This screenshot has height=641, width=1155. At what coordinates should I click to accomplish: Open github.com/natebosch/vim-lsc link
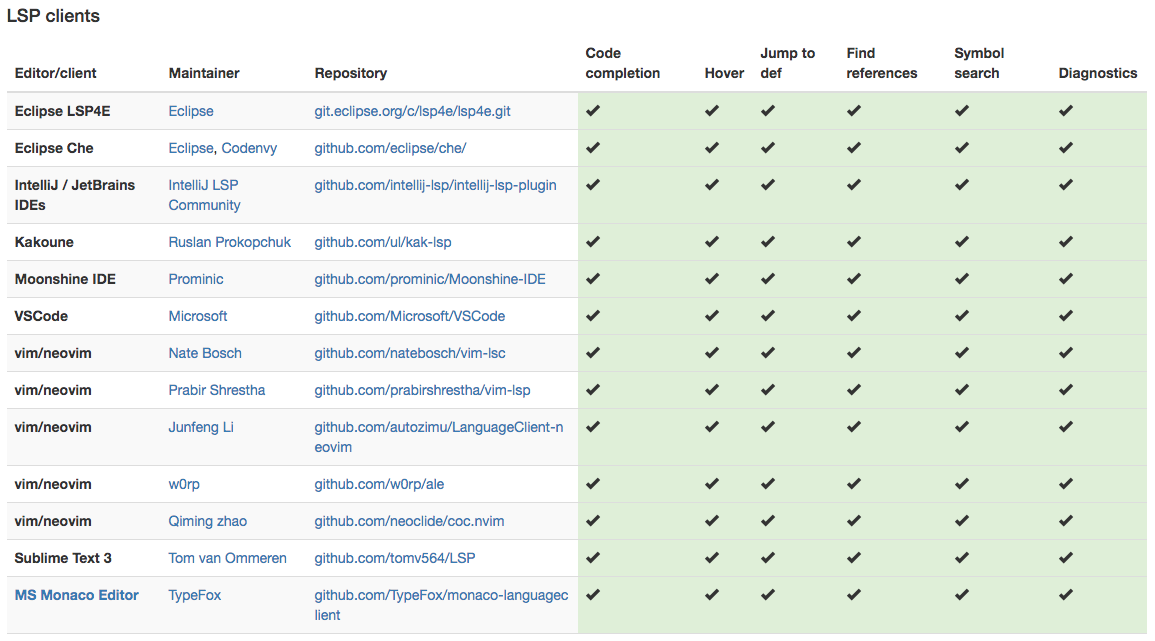[x=410, y=353]
